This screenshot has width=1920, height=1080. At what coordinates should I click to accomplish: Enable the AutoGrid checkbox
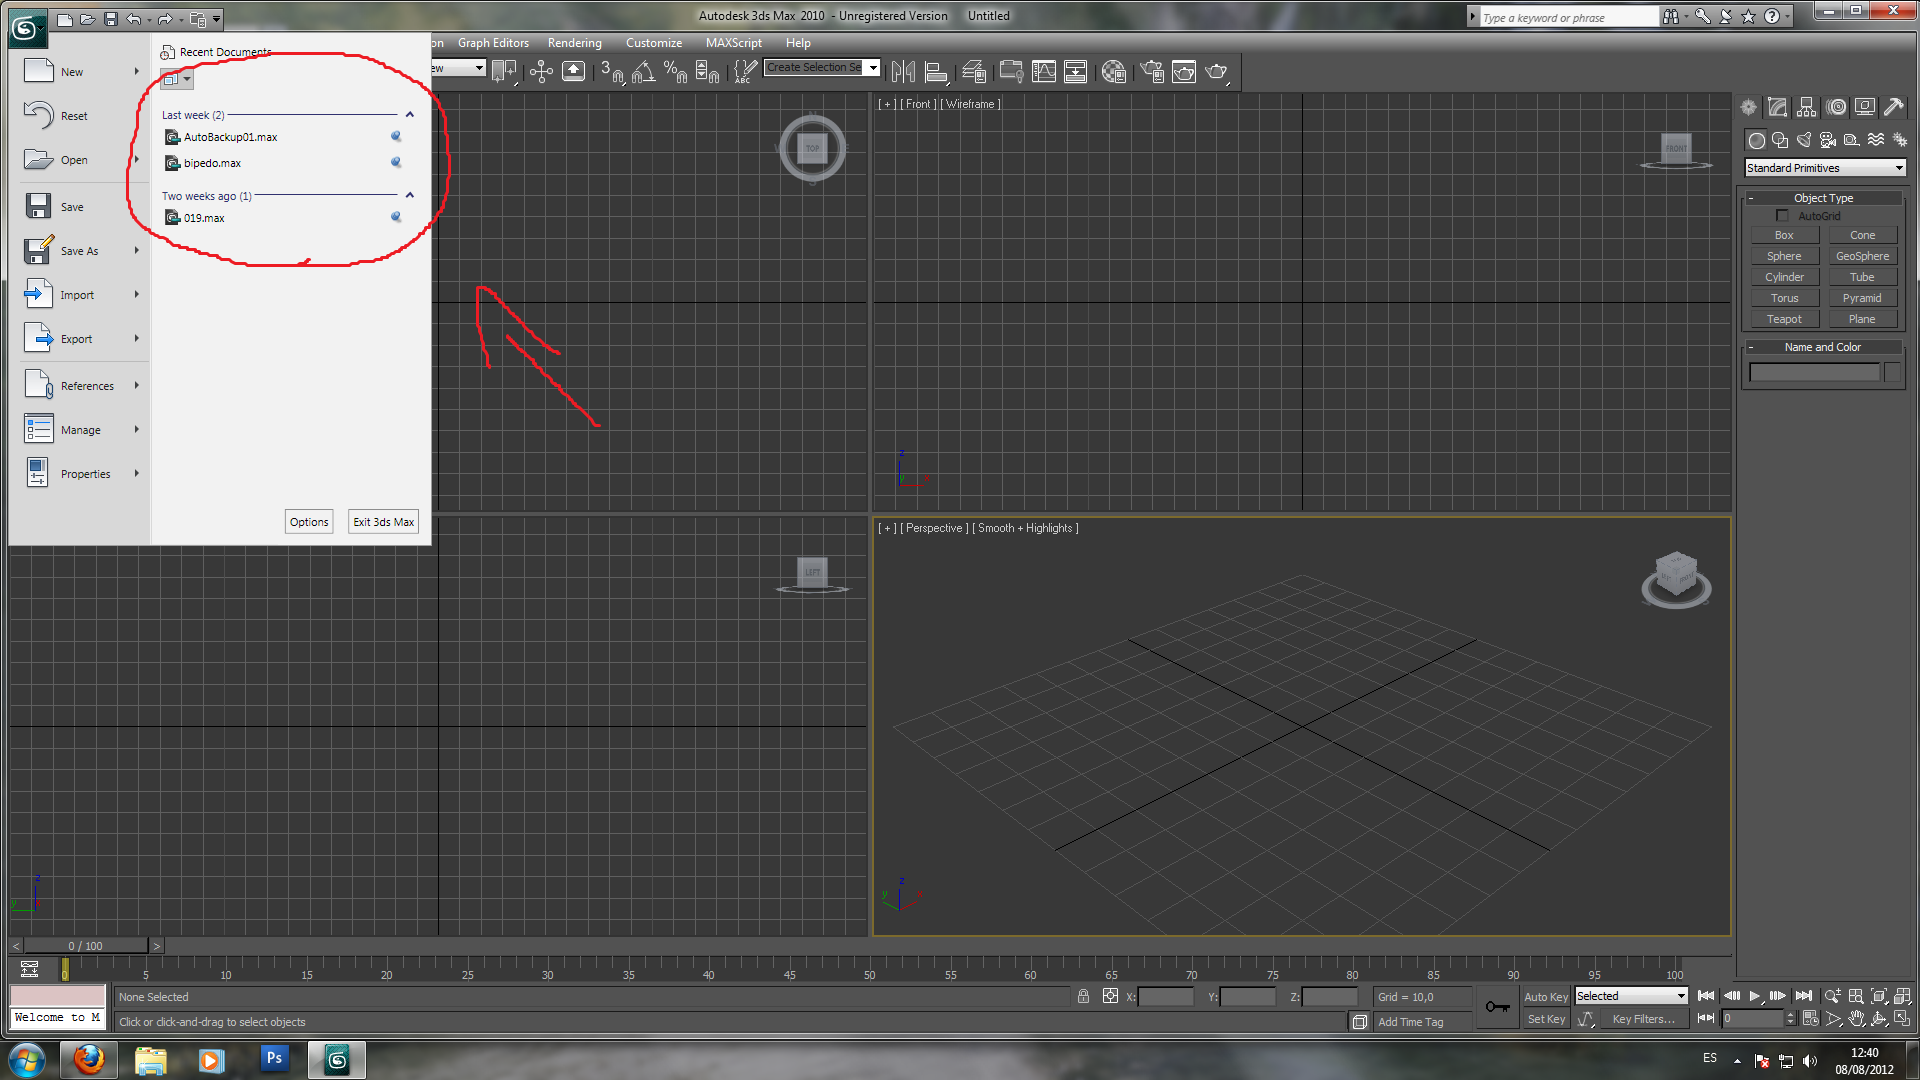1782,216
